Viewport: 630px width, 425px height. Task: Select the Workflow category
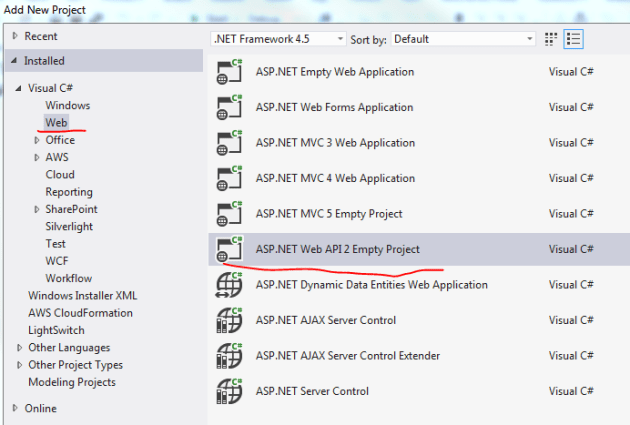coord(68,278)
